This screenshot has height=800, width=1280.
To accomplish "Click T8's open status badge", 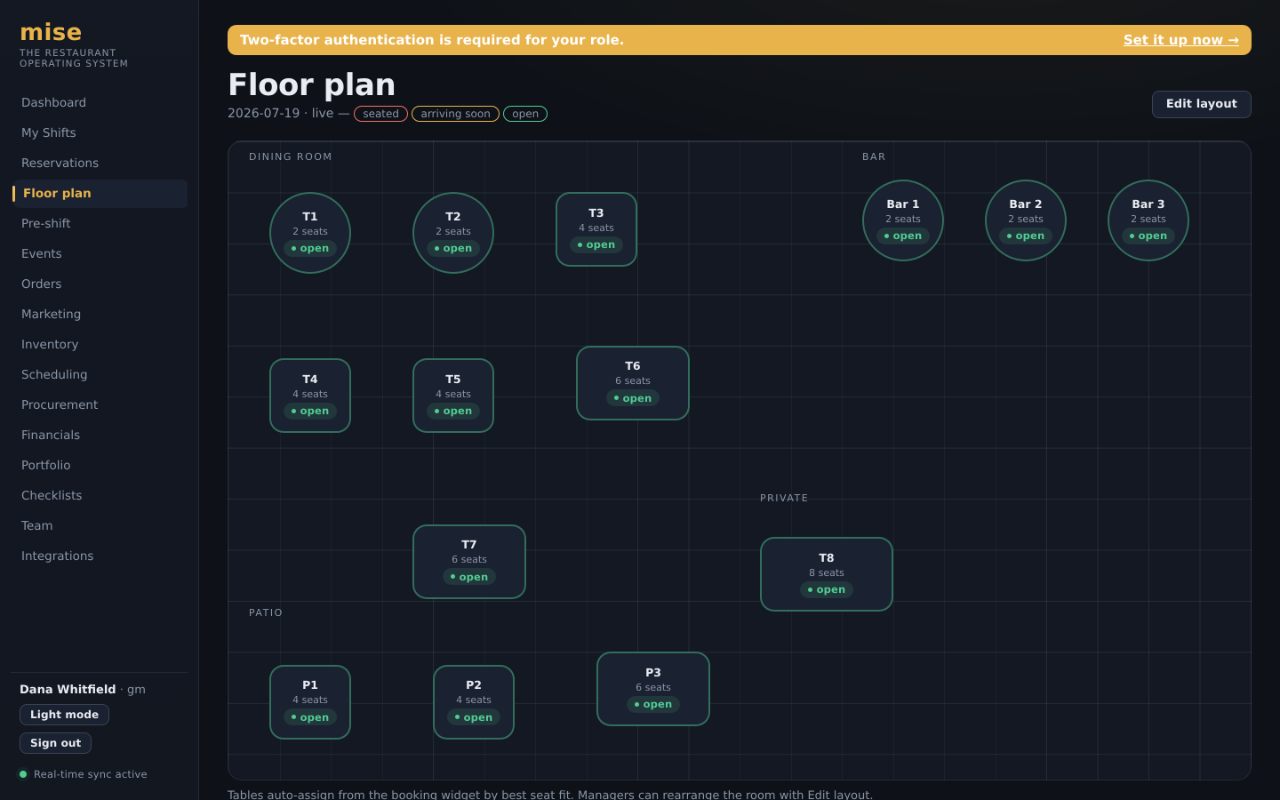I will (826, 589).
